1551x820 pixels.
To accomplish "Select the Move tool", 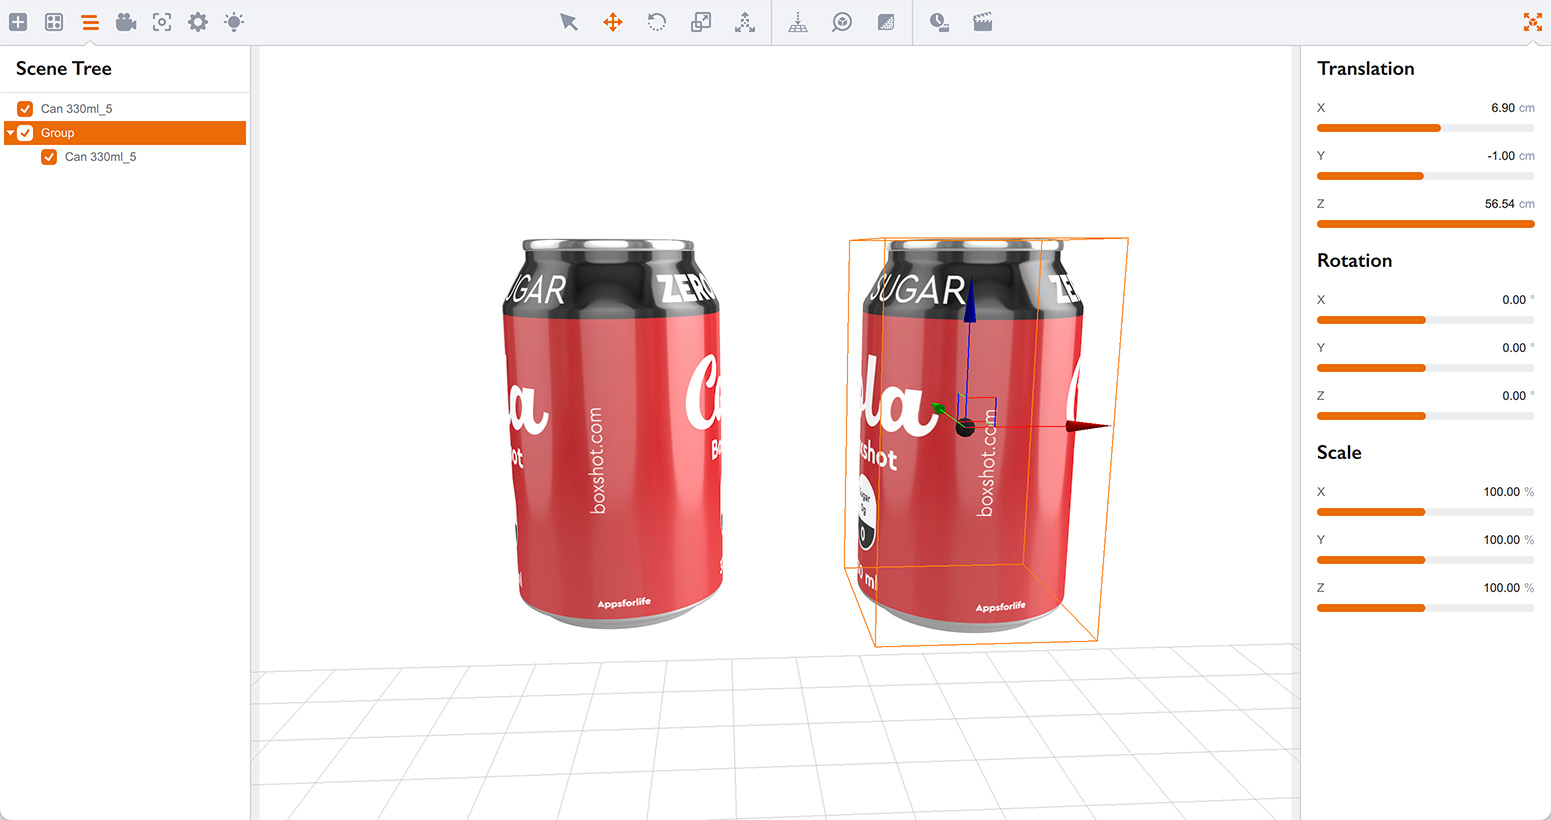I will tap(612, 21).
